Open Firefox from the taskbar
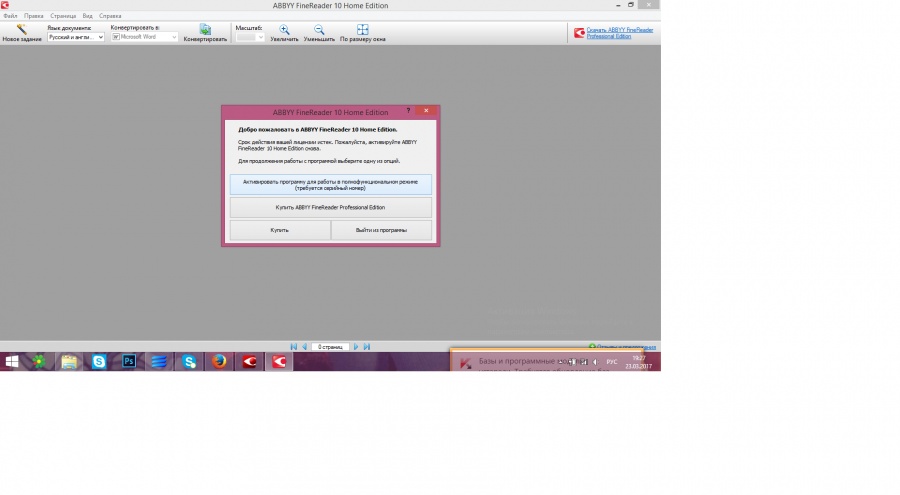900x495 pixels. coord(219,361)
